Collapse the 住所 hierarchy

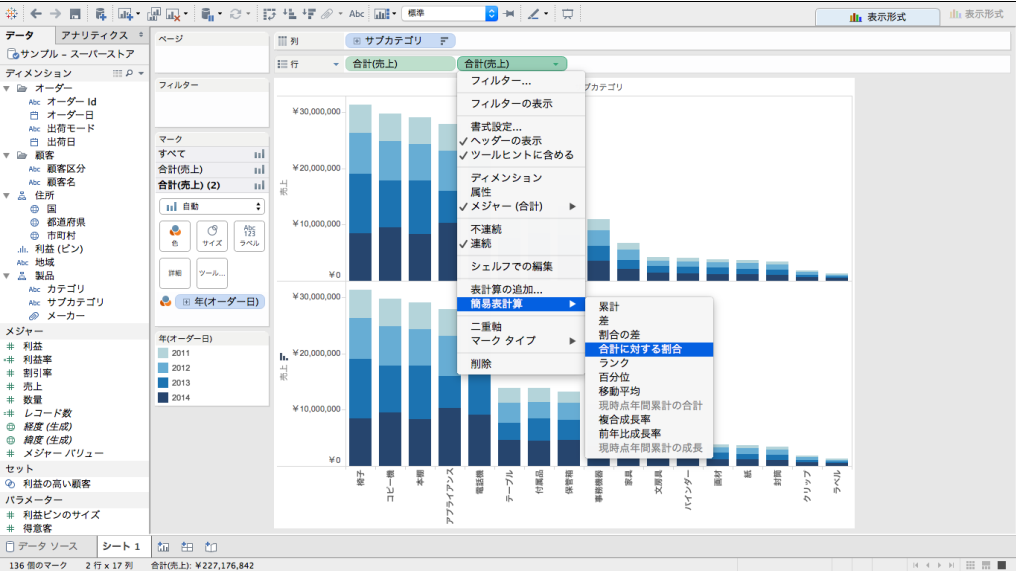pos(6,196)
